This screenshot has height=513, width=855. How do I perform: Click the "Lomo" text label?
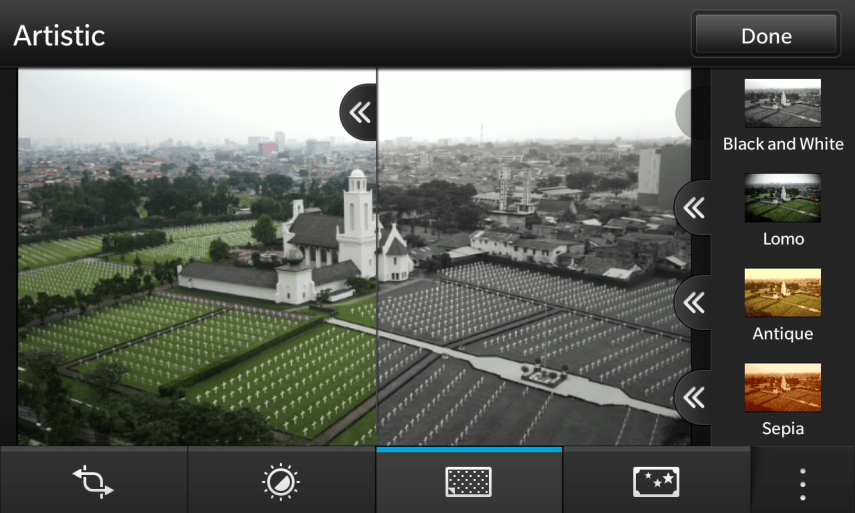coord(783,239)
